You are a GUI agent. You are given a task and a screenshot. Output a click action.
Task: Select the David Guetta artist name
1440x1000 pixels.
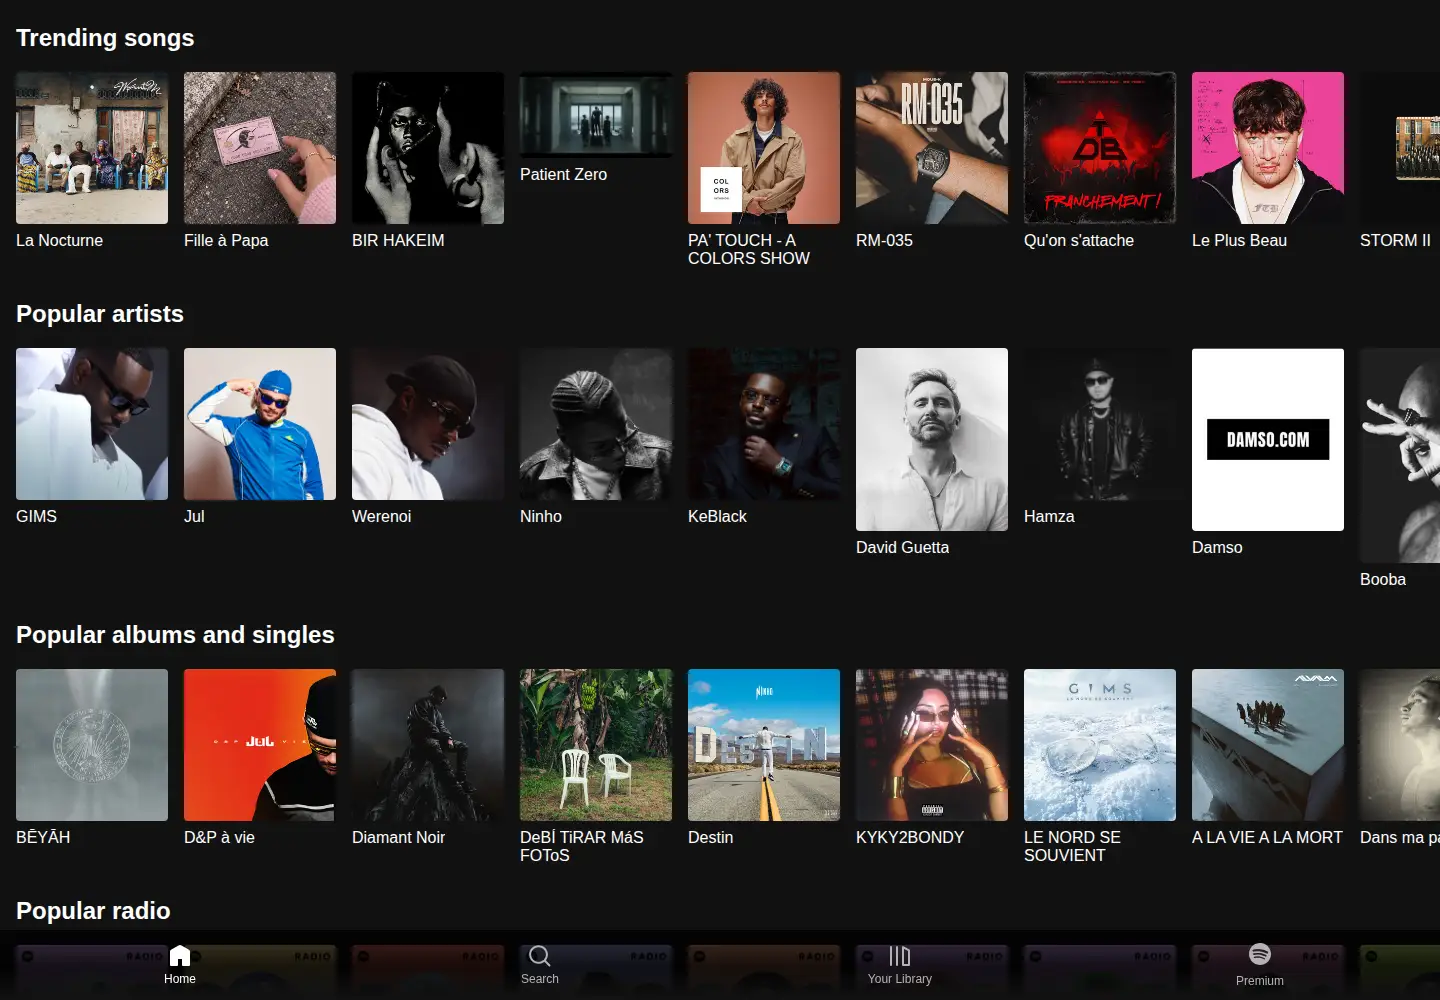click(902, 547)
